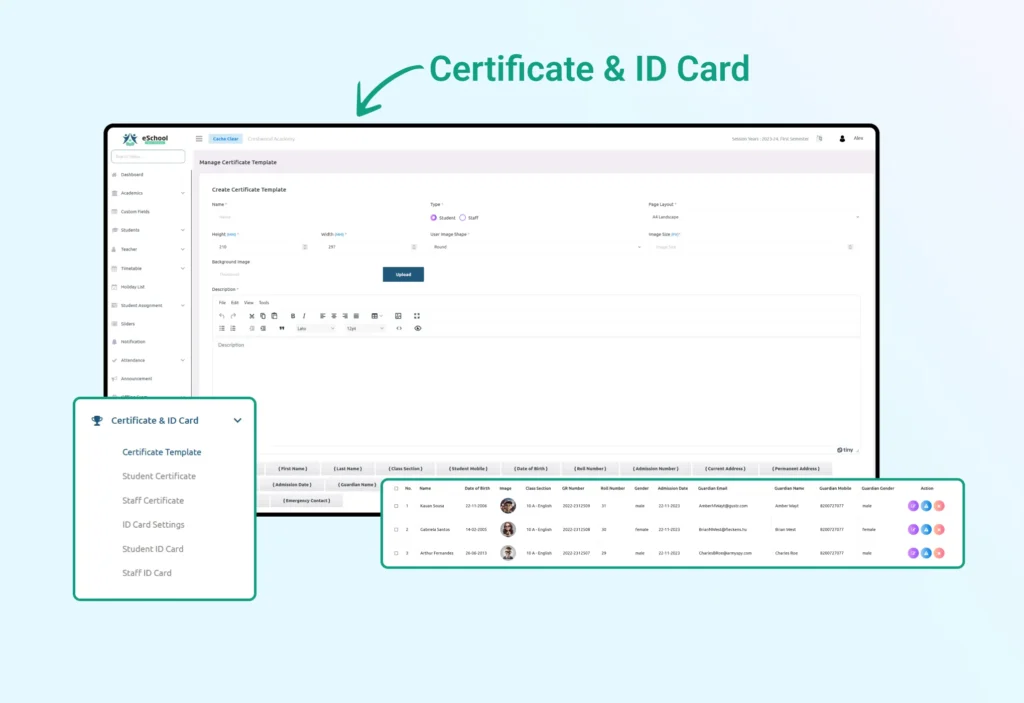Click the Cache Clear button
Image resolution: width=1024 pixels, height=703 pixels.
(x=225, y=139)
